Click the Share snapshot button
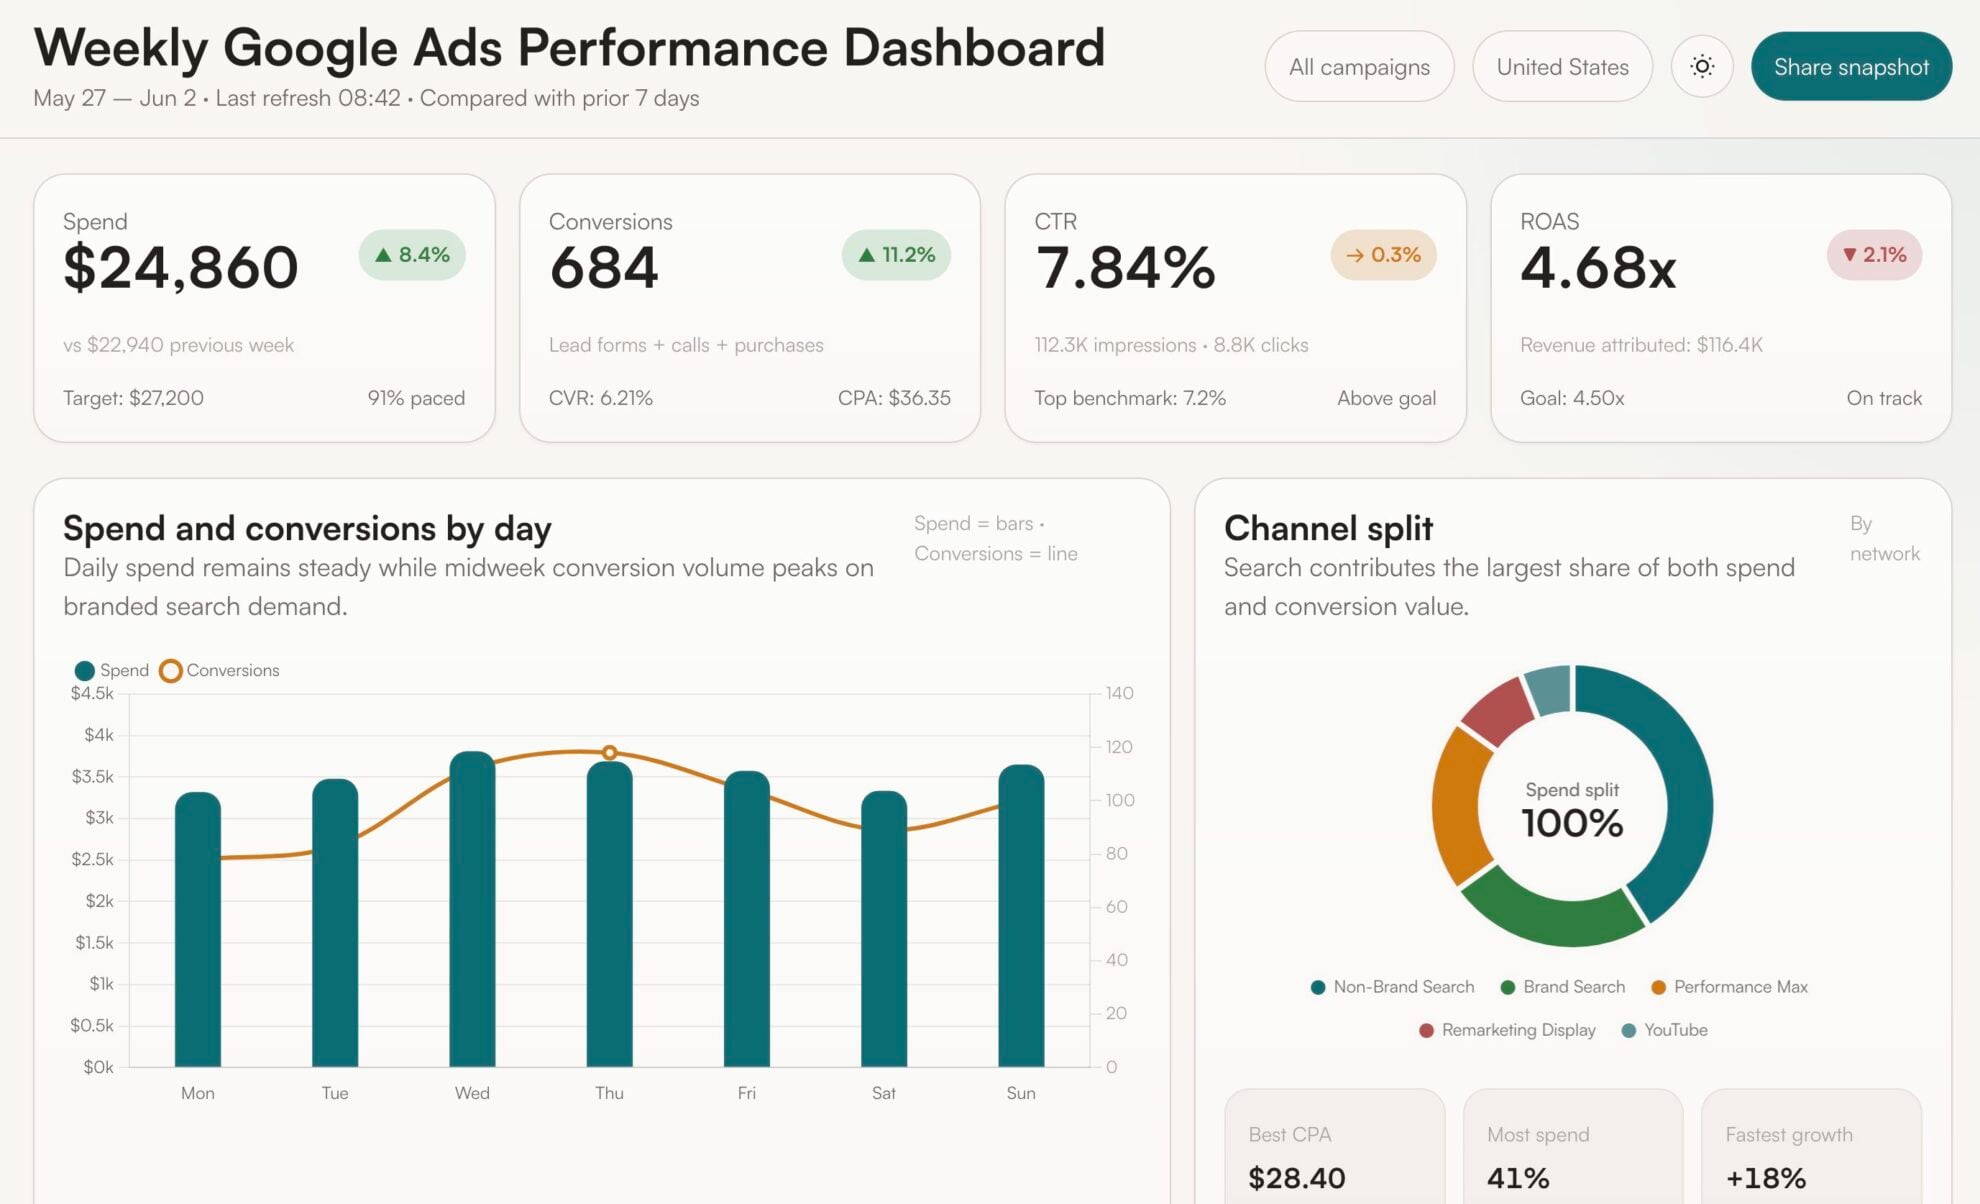Viewport: 1980px width, 1204px height. pos(1851,66)
